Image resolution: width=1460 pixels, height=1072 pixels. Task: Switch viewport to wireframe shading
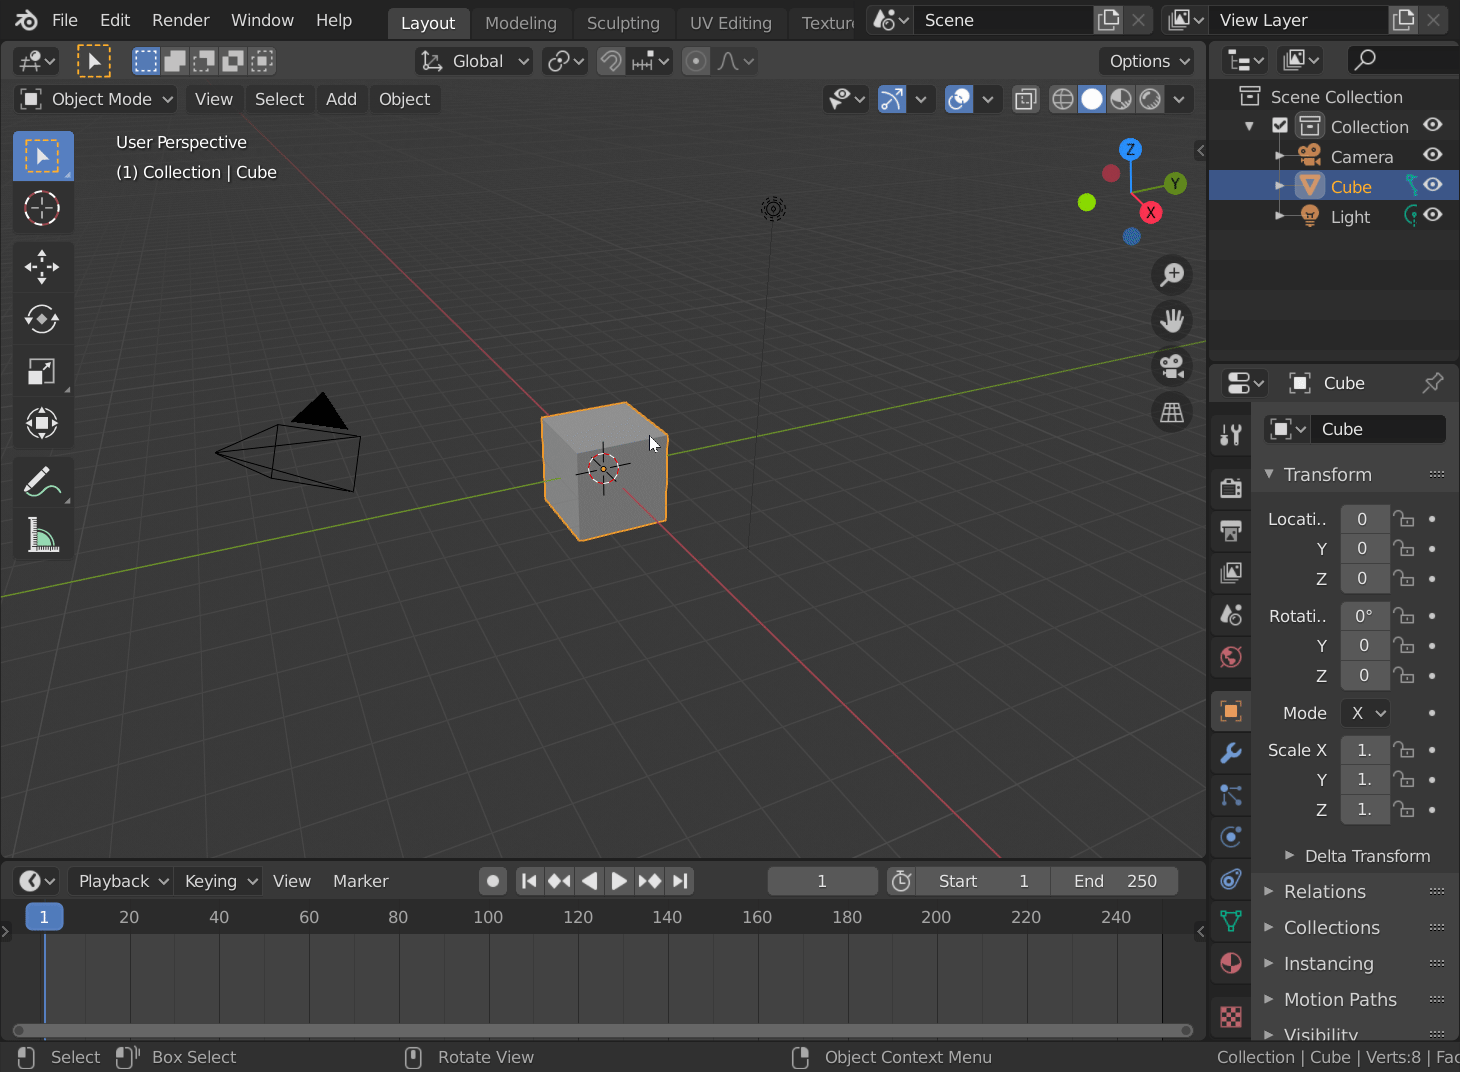[1062, 99]
